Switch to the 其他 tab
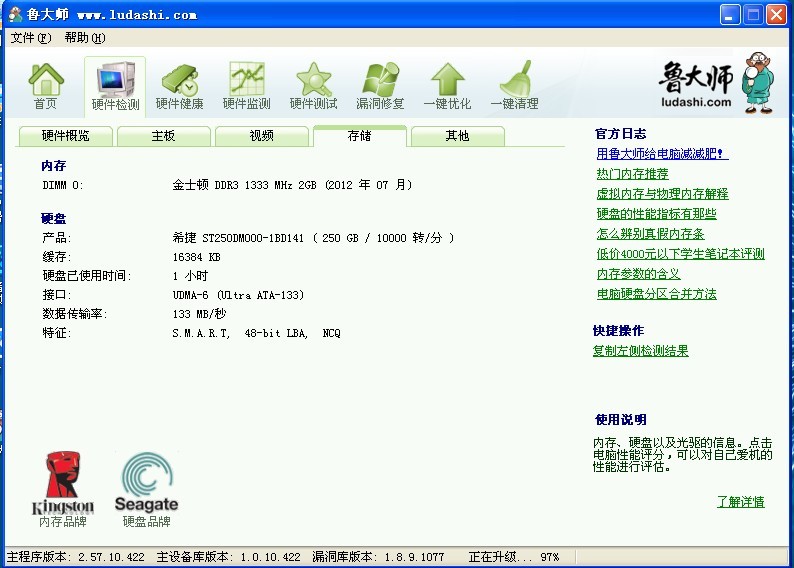 point(457,136)
